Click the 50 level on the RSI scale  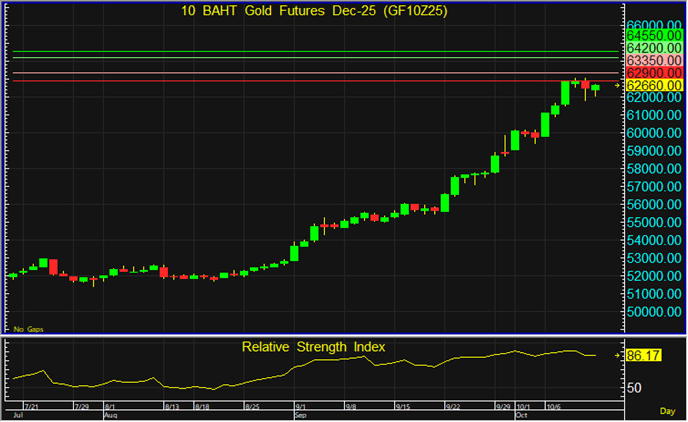click(x=635, y=388)
